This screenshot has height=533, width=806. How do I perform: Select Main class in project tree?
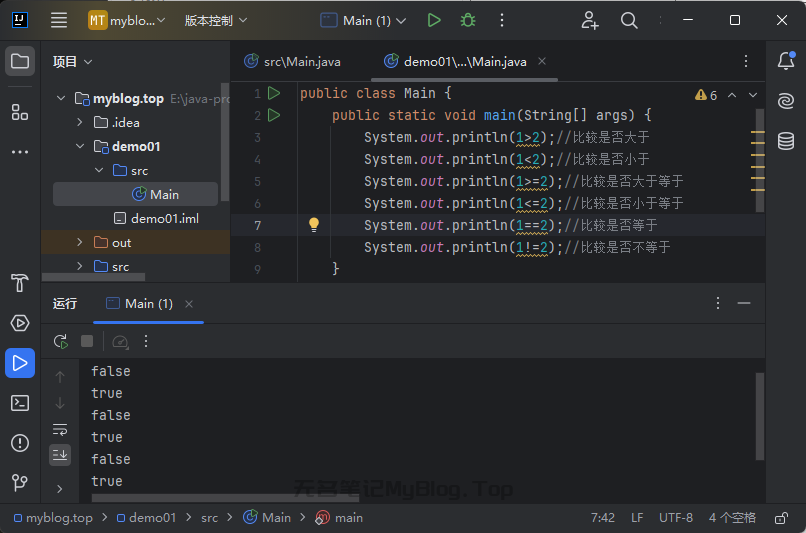(136, 194)
